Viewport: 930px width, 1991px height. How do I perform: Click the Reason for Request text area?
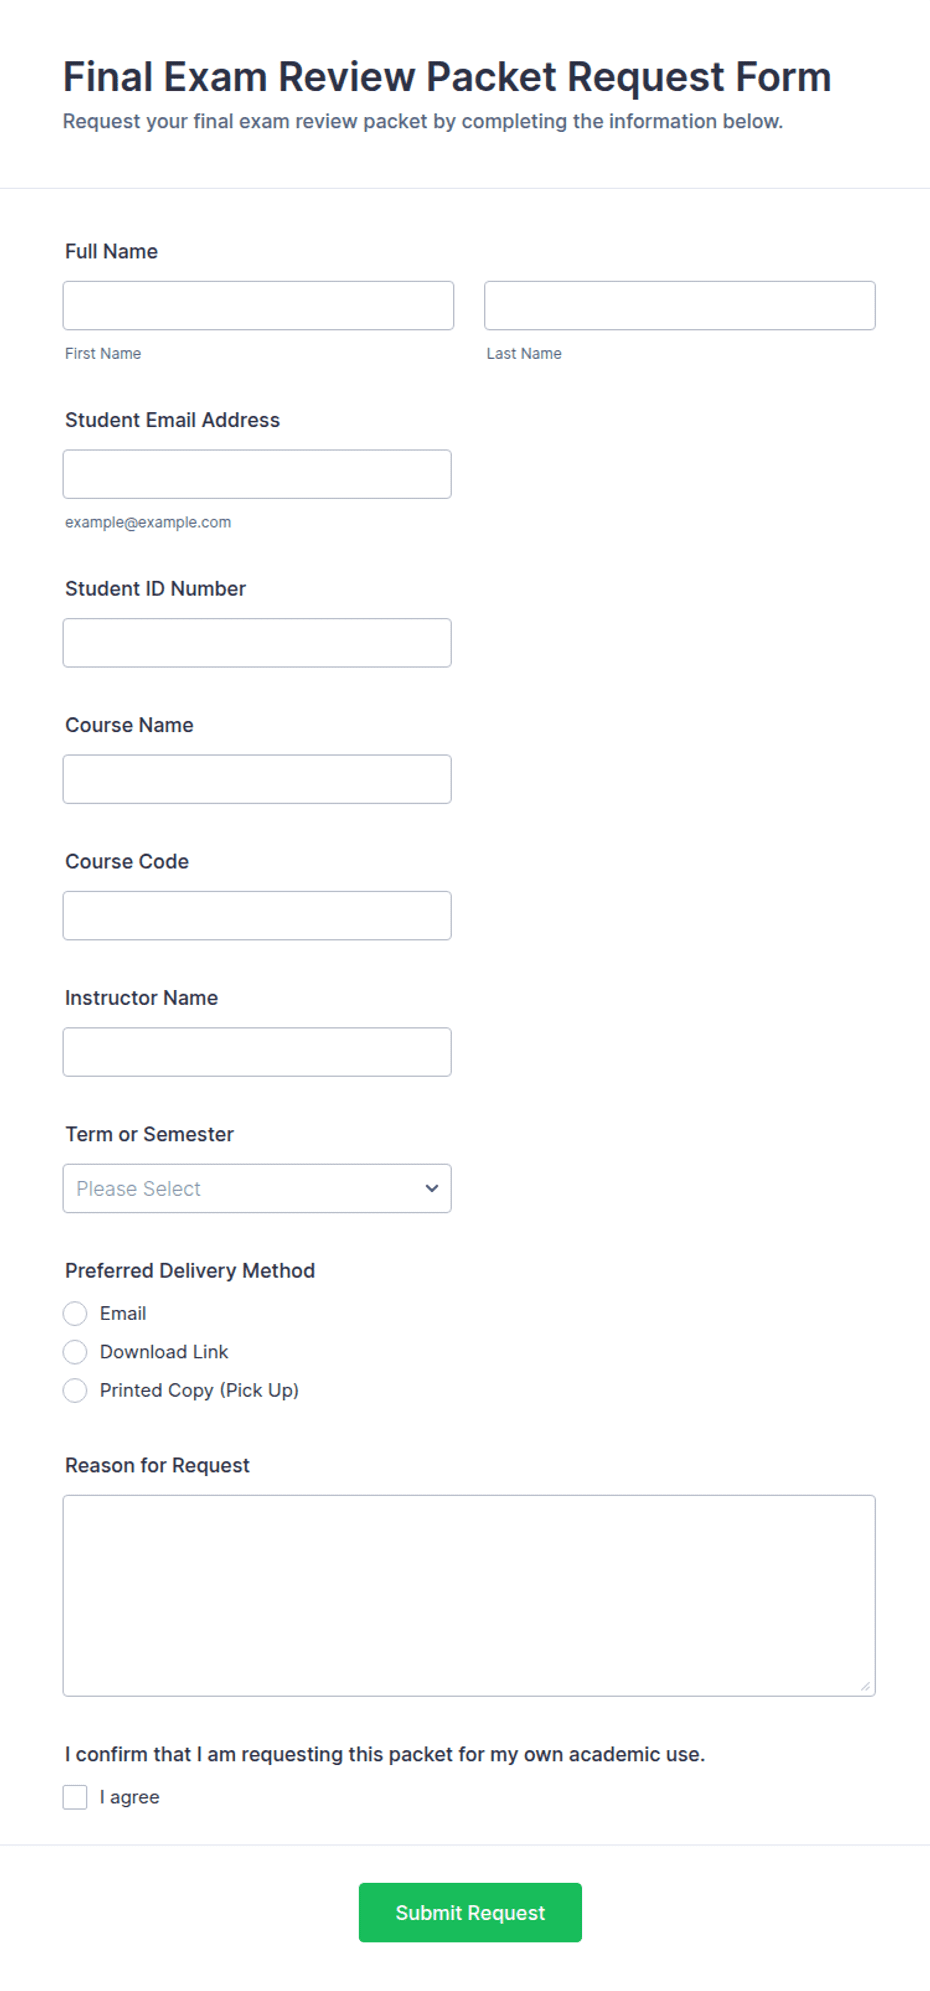click(x=469, y=1596)
